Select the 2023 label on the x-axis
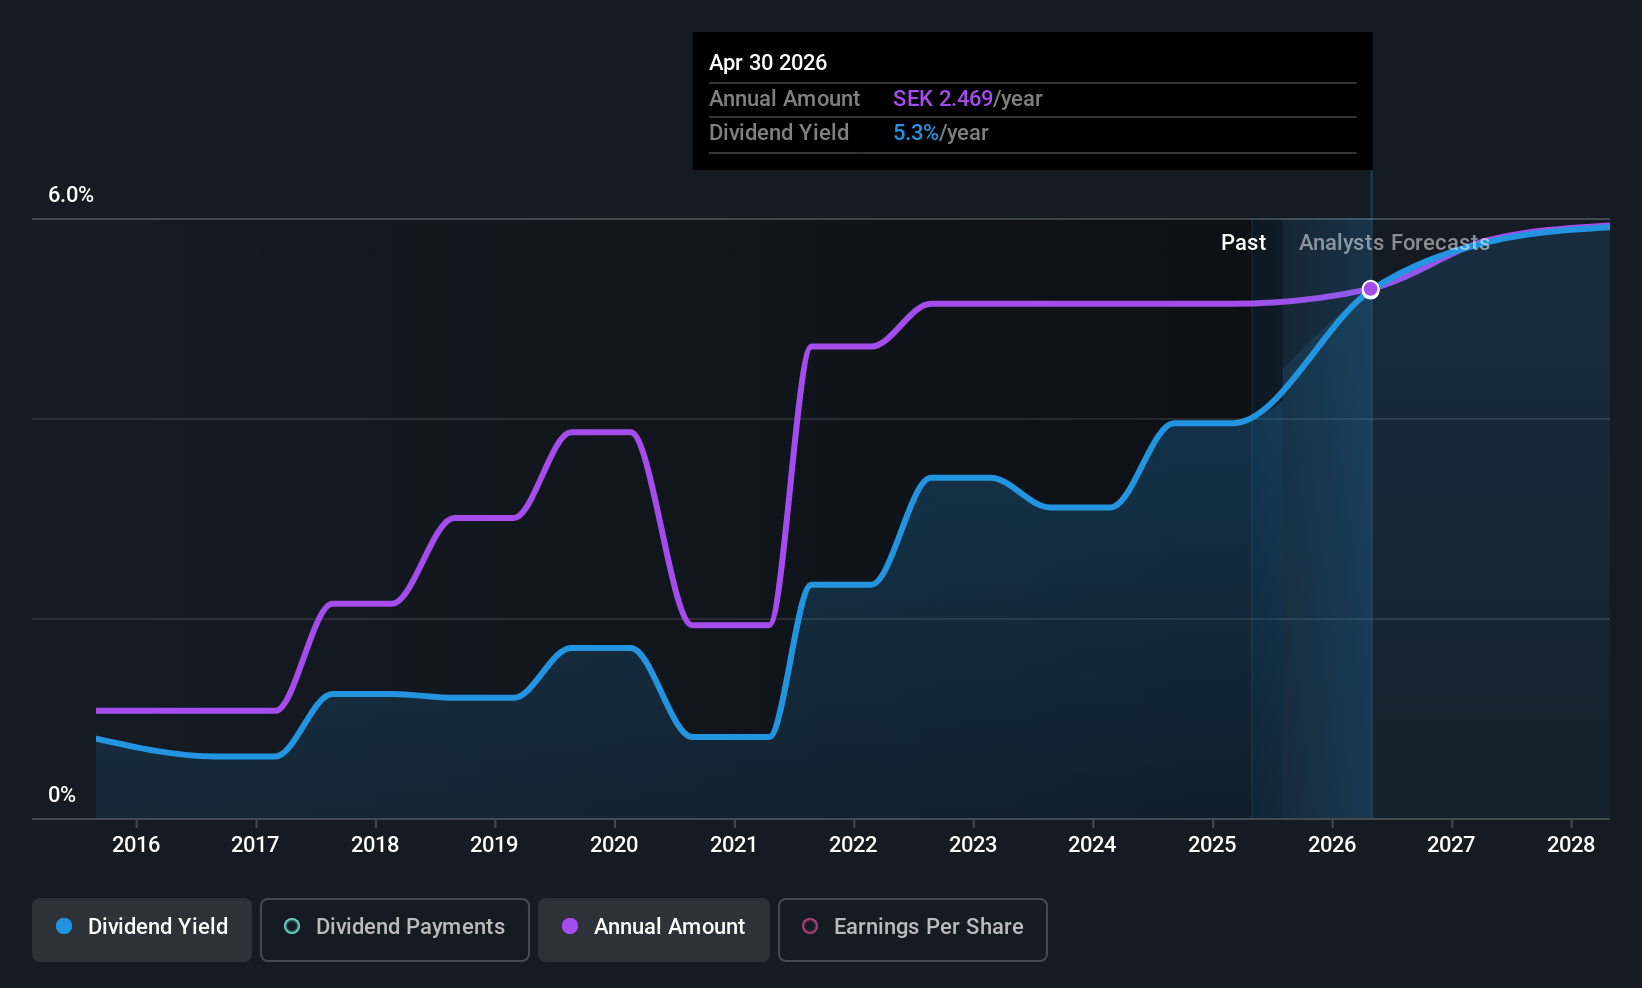The width and height of the screenshot is (1642, 988). 973,844
